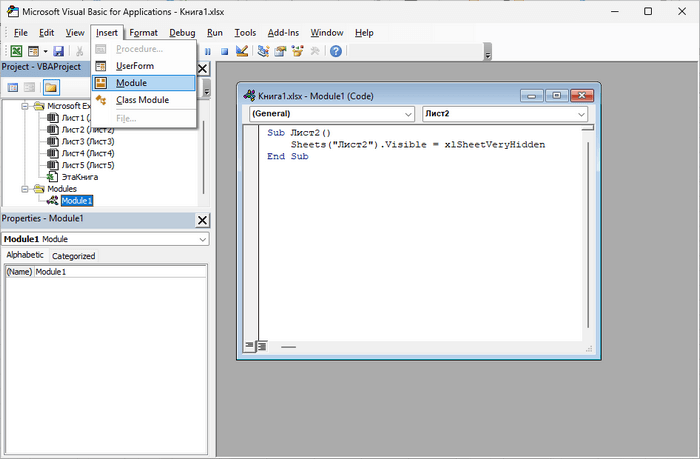Open the Лист2 procedure dropdown
700x459 pixels.
point(505,114)
